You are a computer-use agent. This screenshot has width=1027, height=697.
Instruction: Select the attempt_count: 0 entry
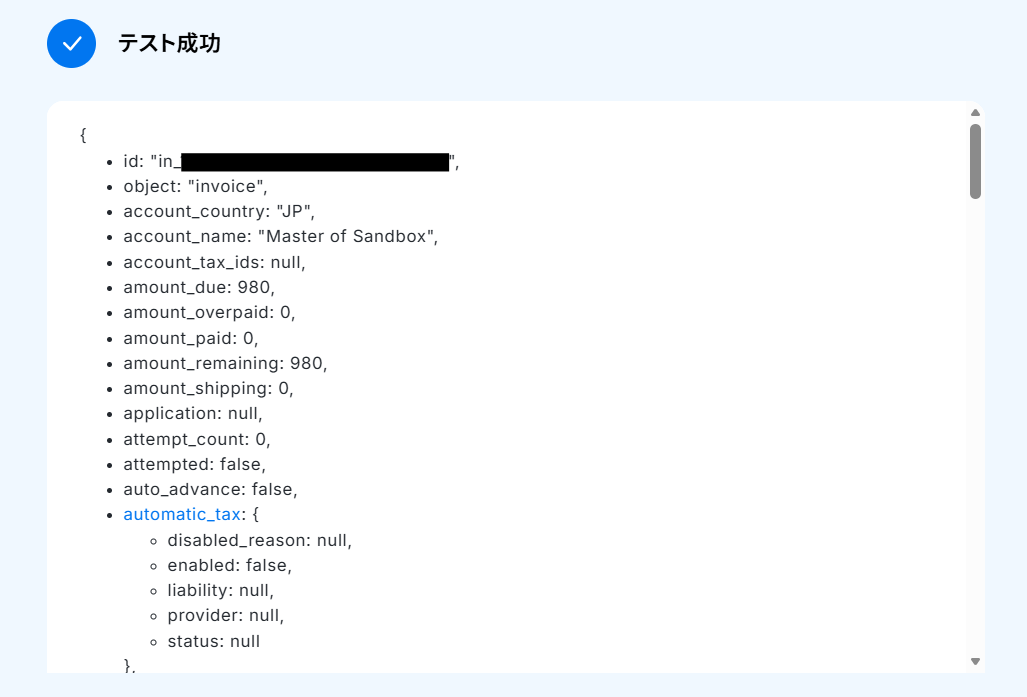point(196,440)
